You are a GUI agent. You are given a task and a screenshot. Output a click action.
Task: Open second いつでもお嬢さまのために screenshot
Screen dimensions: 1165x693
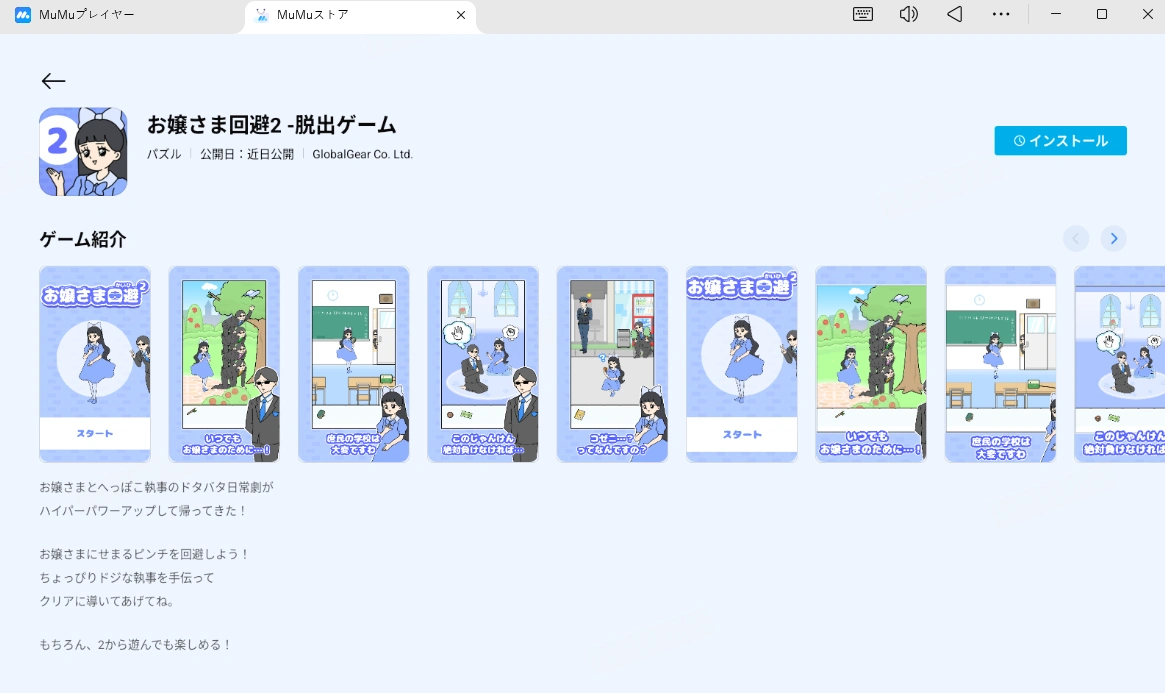[x=871, y=364]
